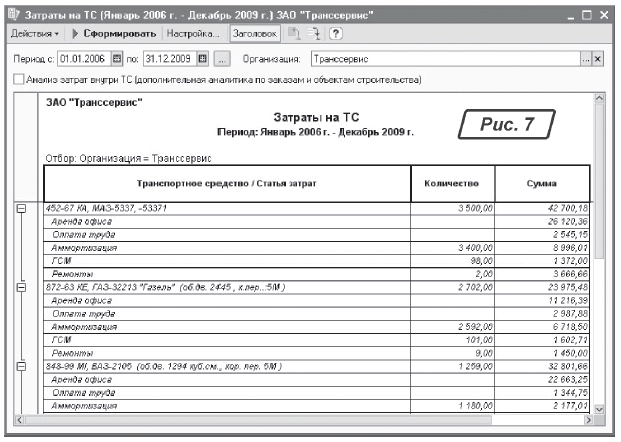Open organization selection ellipsis button

click(x=586, y=60)
